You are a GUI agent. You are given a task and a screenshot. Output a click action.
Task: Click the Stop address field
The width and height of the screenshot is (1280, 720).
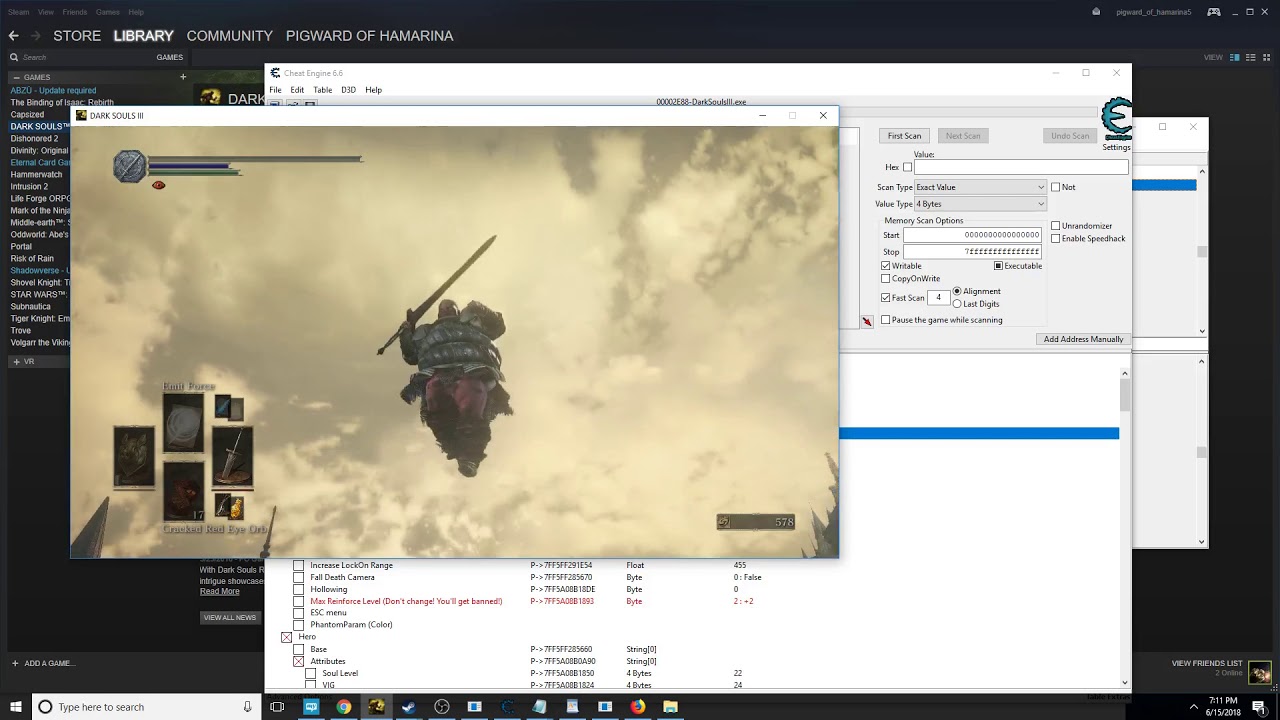[972, 252]
